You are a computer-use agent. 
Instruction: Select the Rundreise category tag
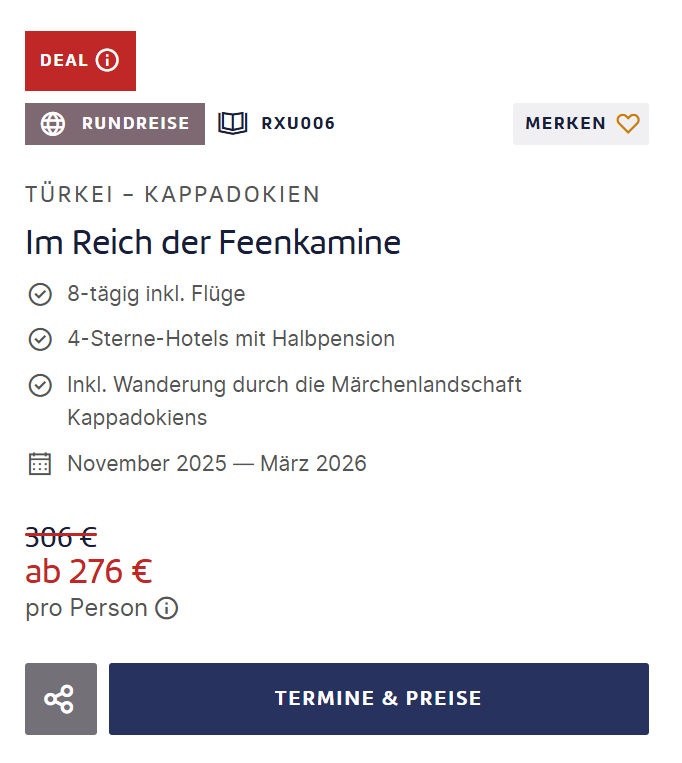click(x=135, y=124)
